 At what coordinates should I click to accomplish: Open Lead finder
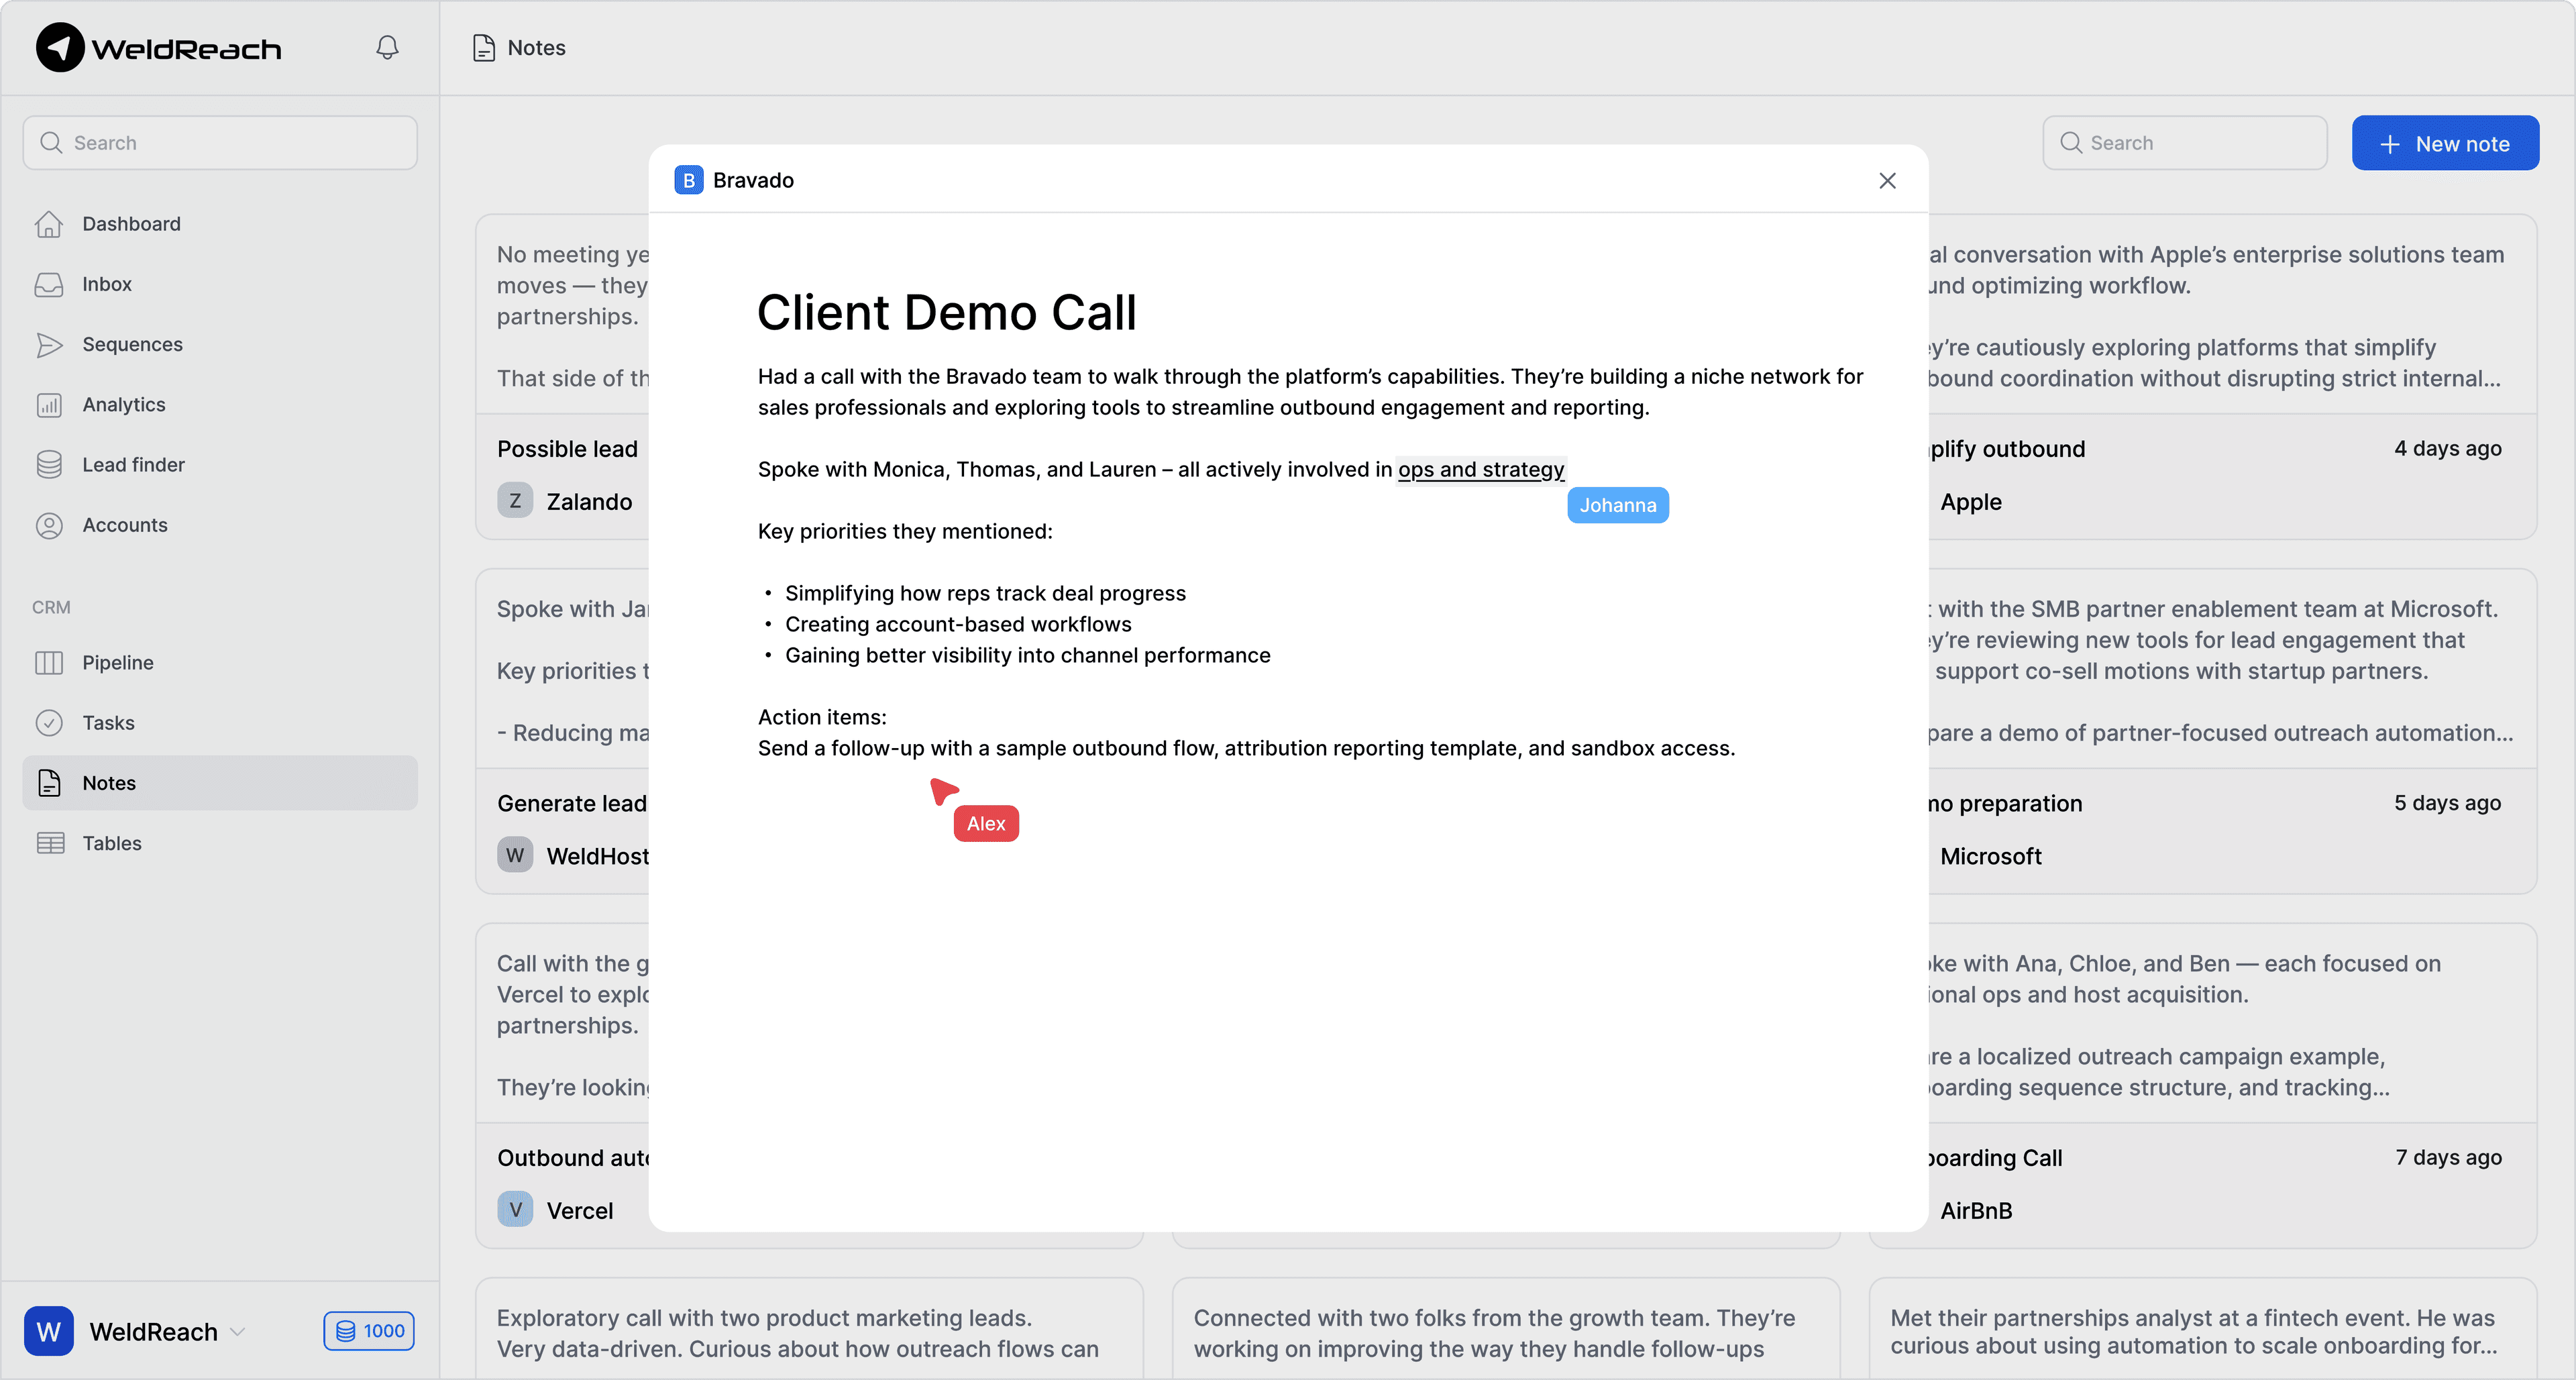pyautogui.click(x=220, y=465)
